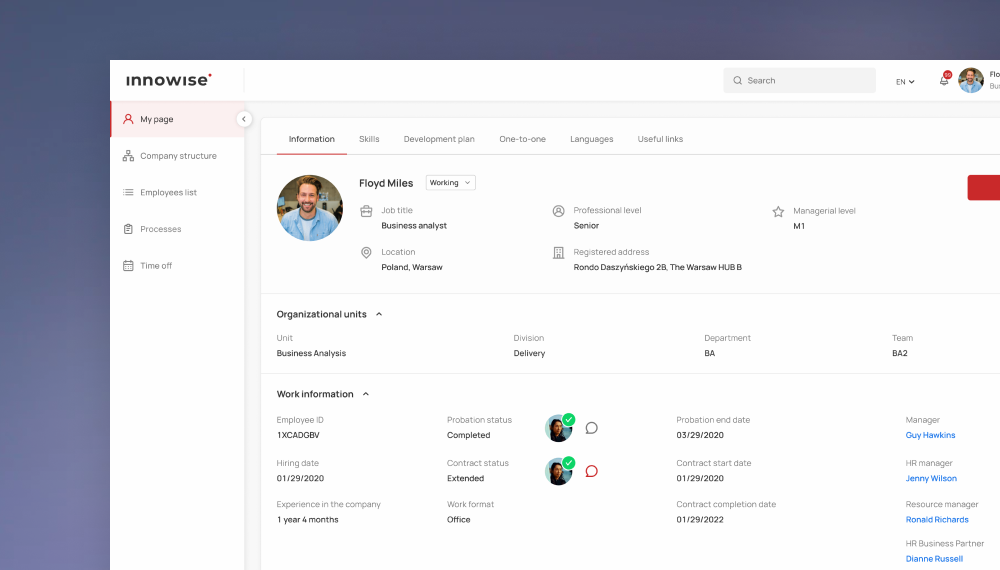Open Dianne Russell HR partner link
The height and width of the screenshot is (570, 1000).
pyautogui.click(x=934, y=559)
